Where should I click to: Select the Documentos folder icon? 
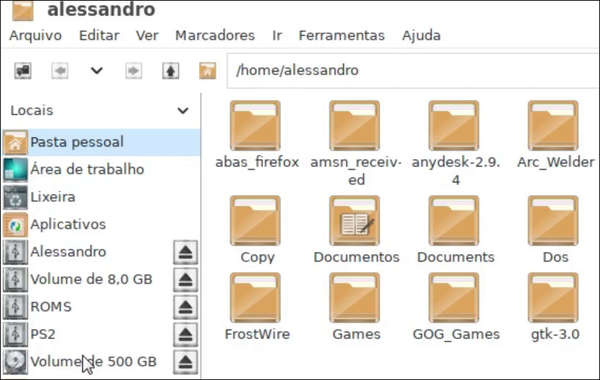355,221
